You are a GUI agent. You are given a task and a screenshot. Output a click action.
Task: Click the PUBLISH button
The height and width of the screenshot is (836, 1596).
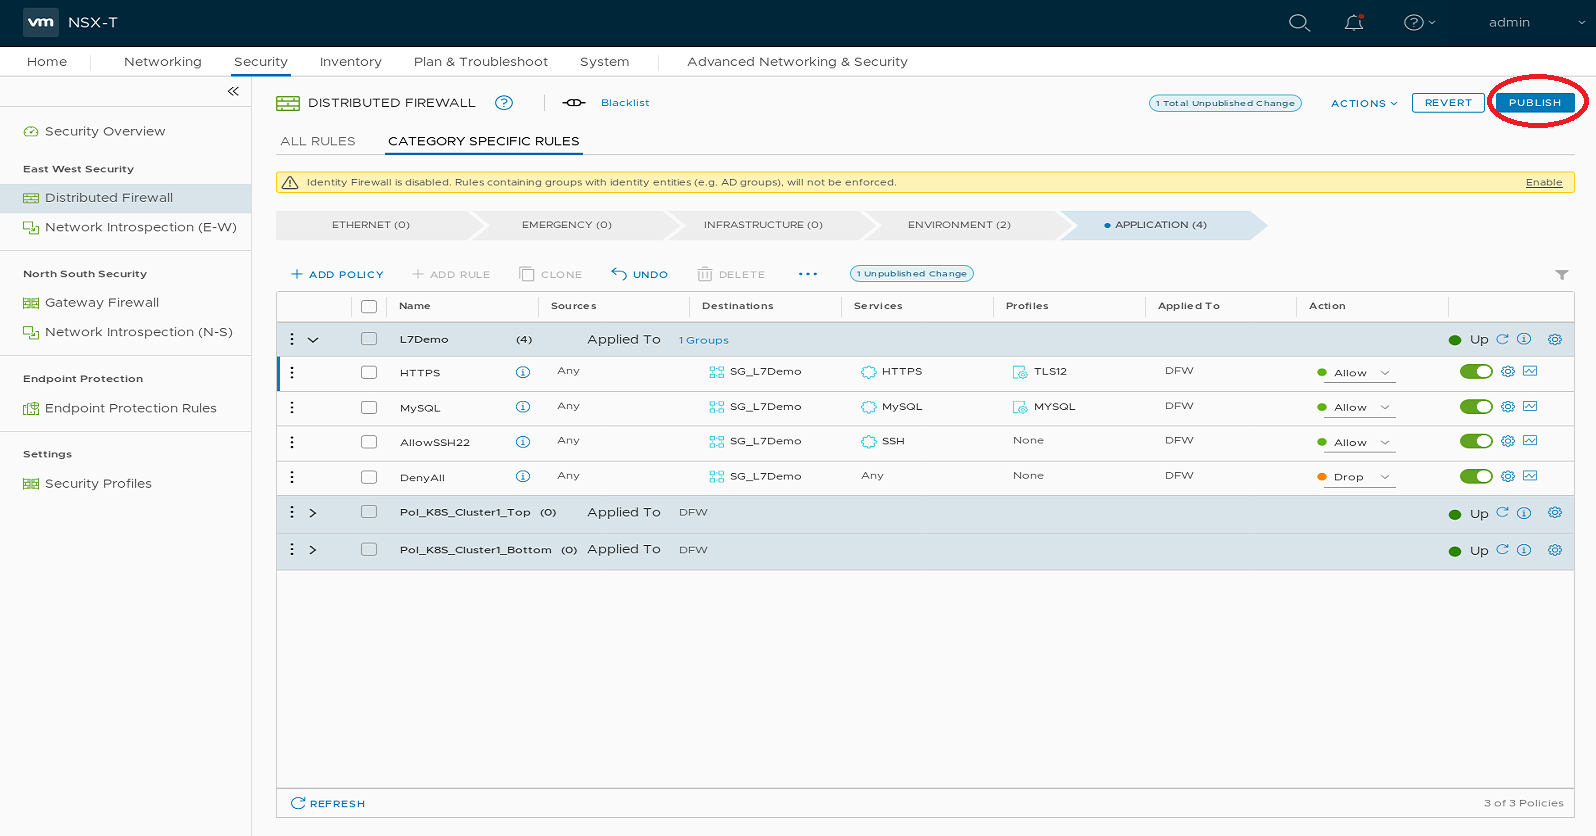(1534, 103)
